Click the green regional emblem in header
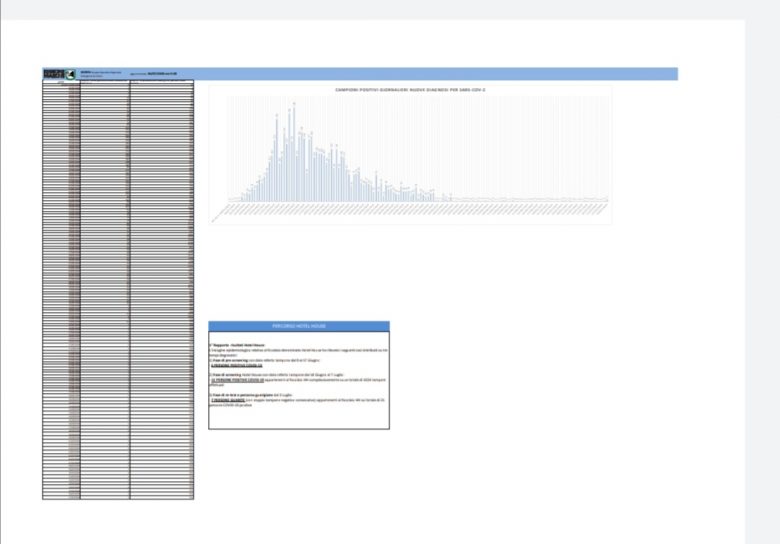 (x=71, y=74)
